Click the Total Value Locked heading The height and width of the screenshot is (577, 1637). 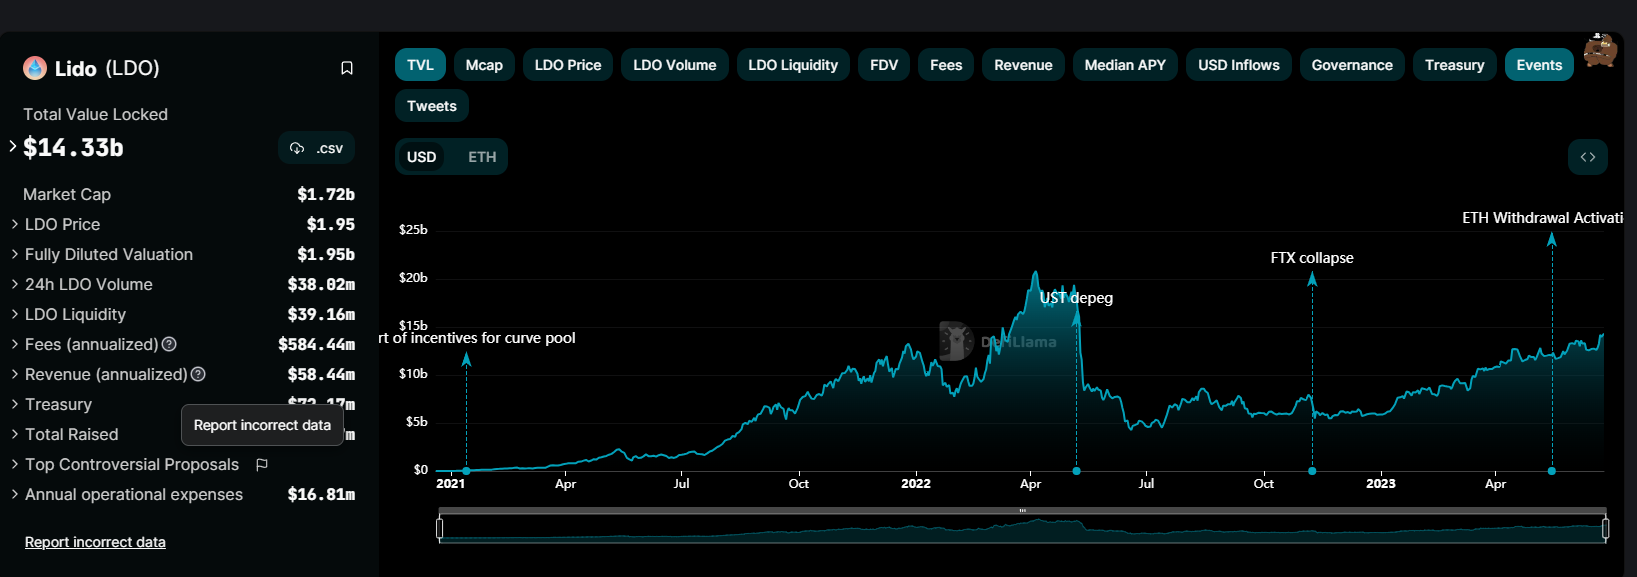95,114
